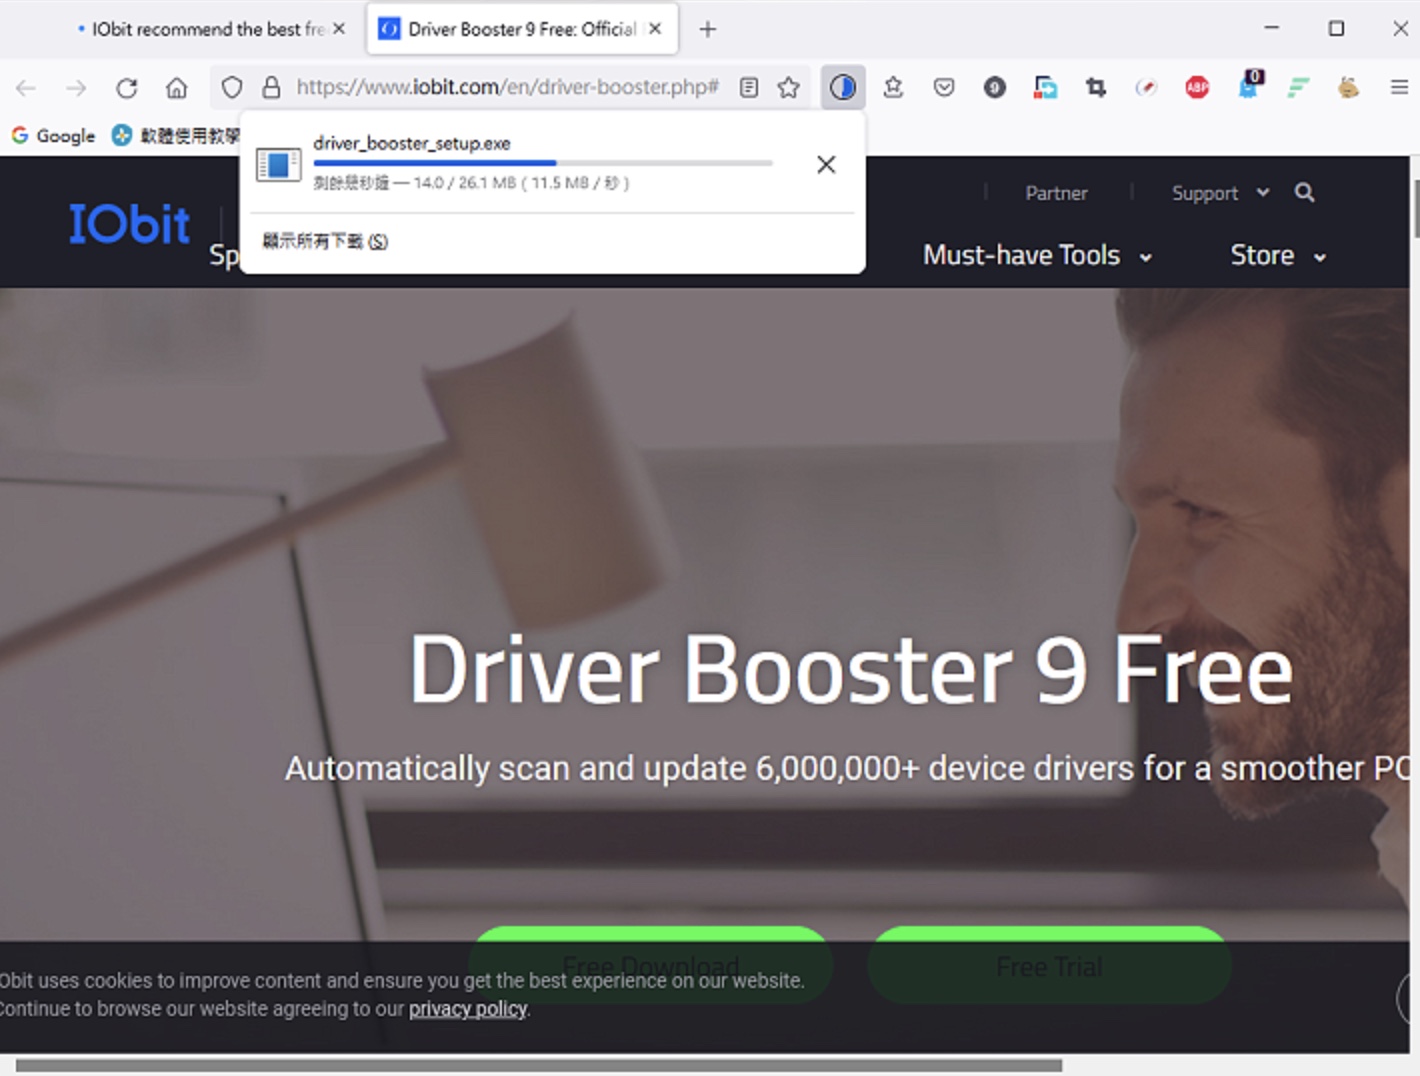Toggle reader view icon in address bar

click(749, 88)
